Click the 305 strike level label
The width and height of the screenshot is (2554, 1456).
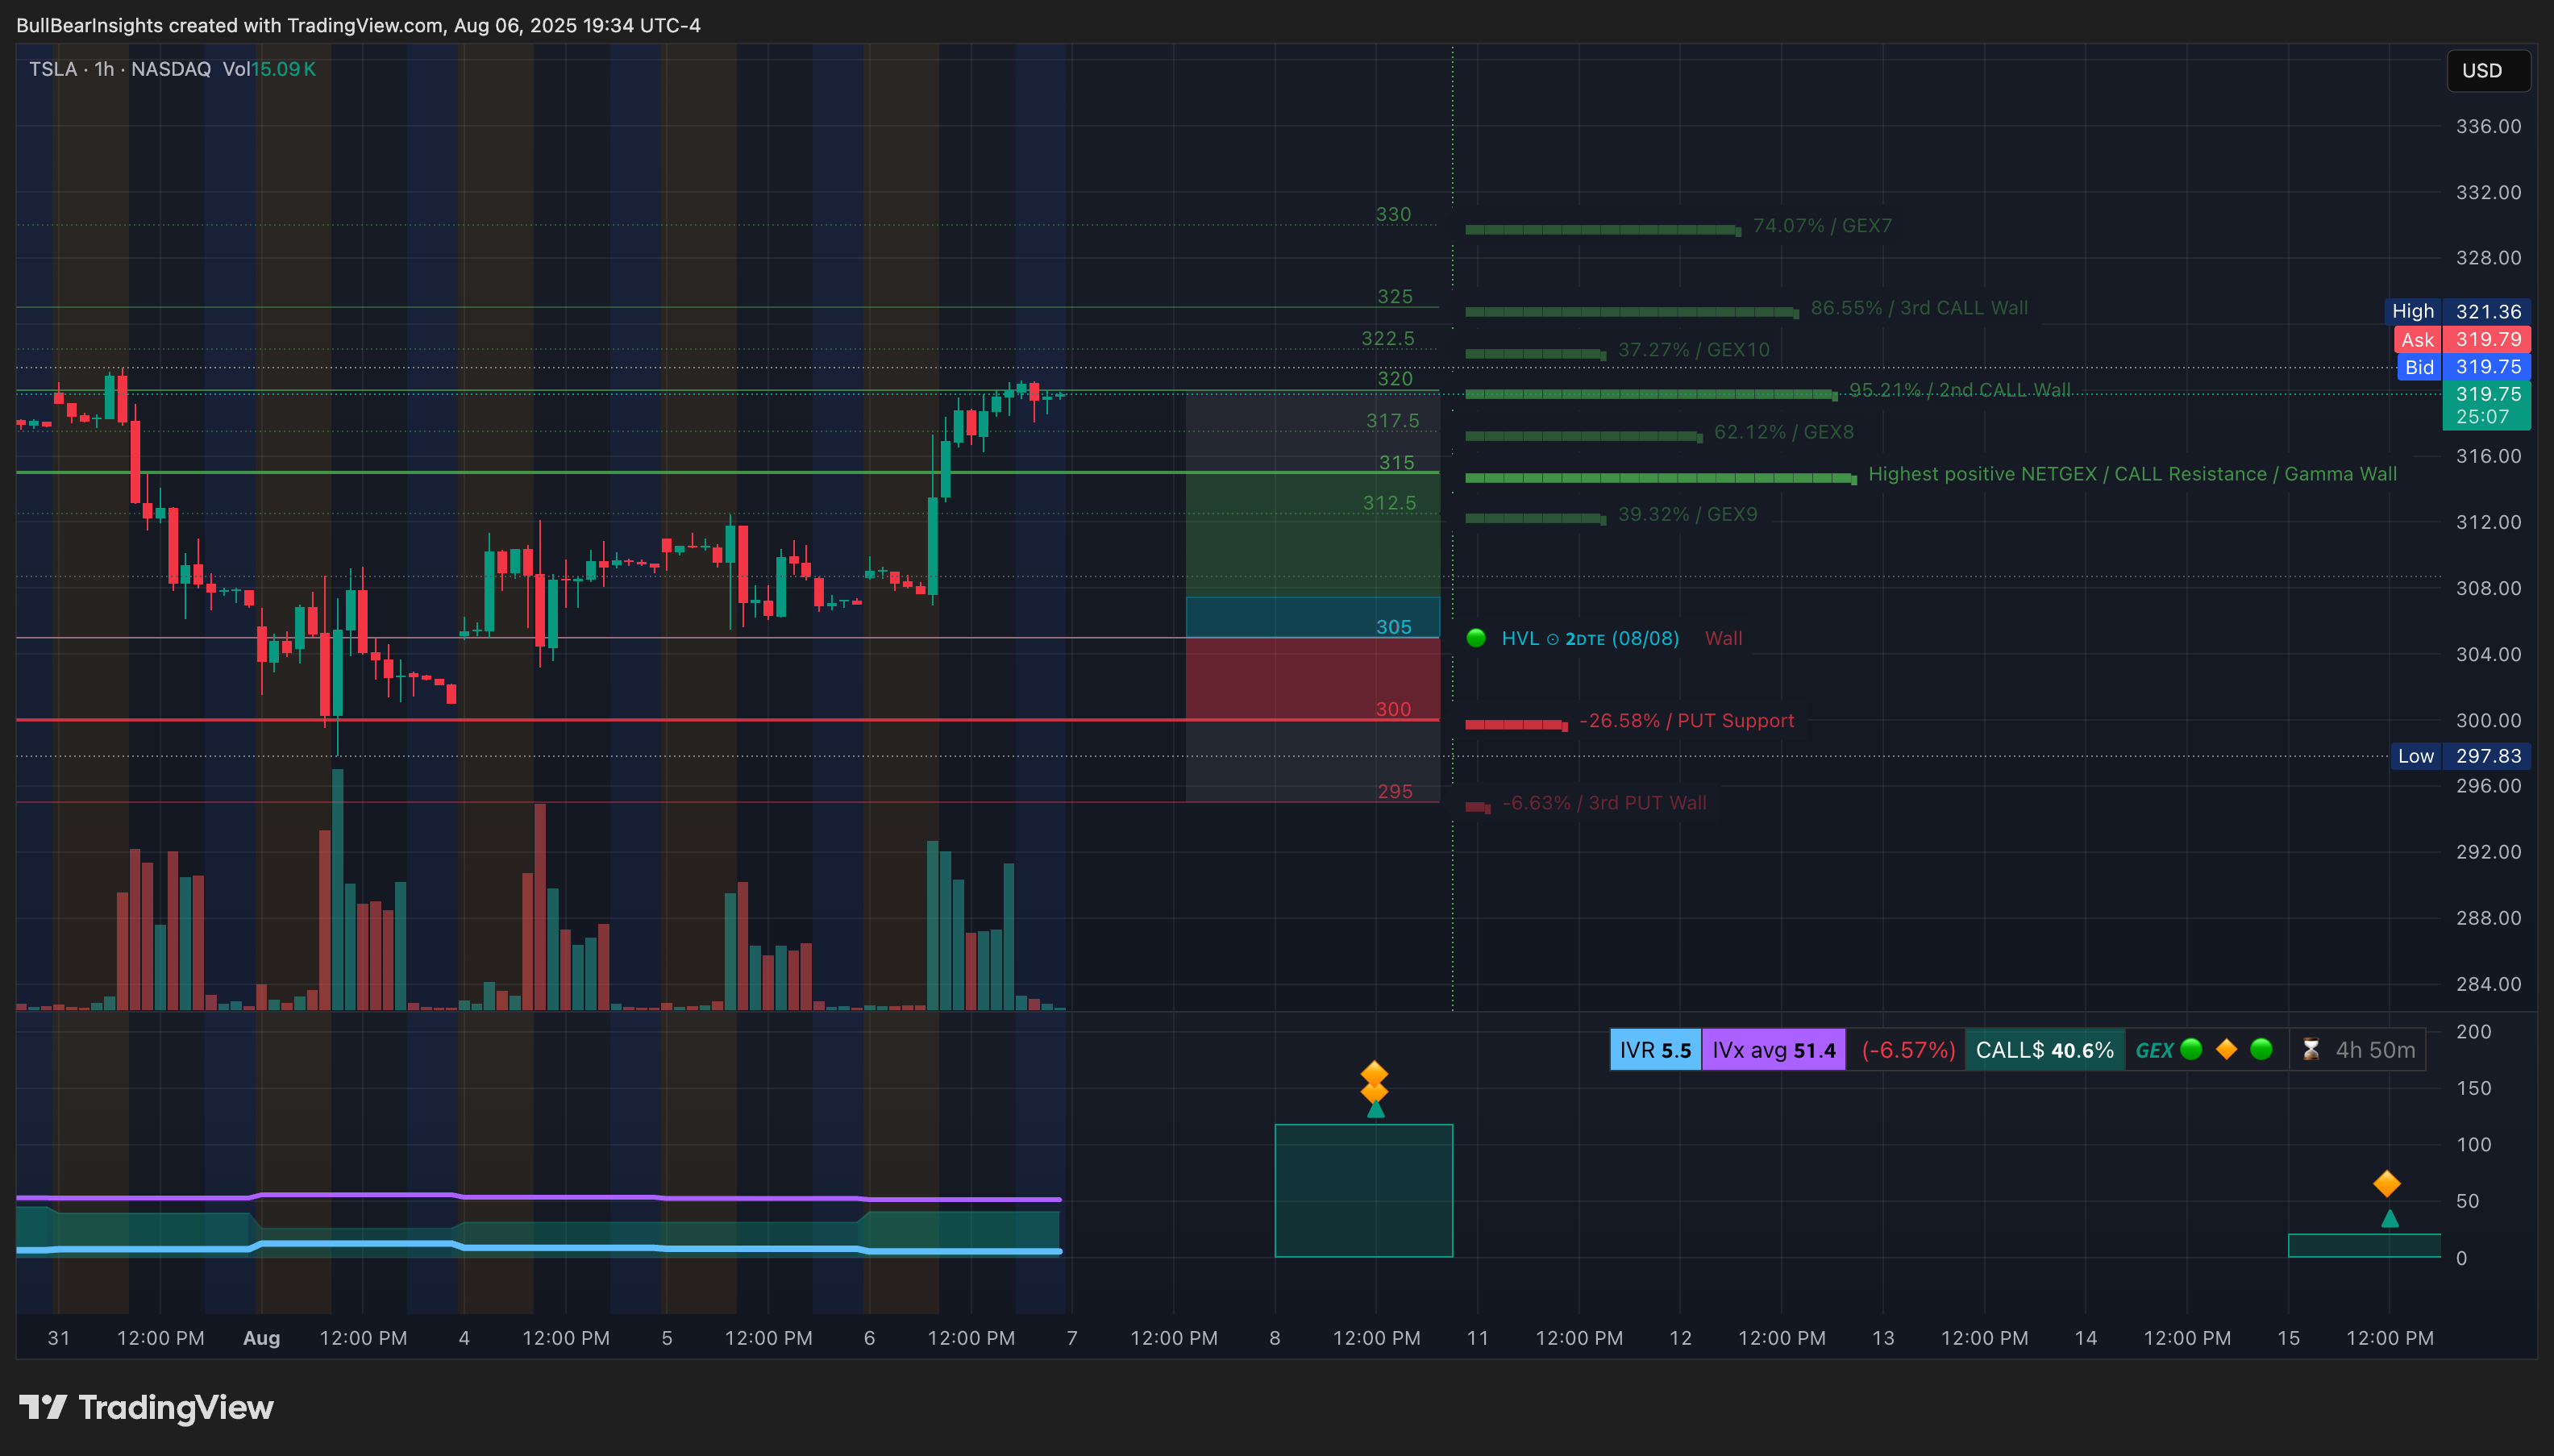1393,627
